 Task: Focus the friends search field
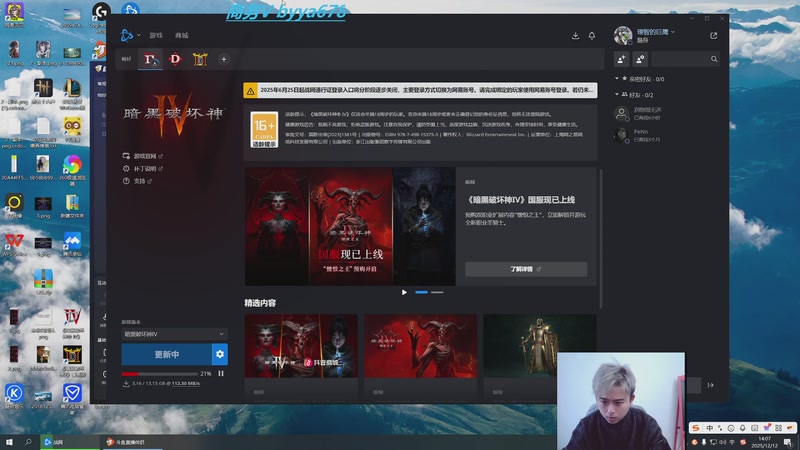tap(686, 59)
